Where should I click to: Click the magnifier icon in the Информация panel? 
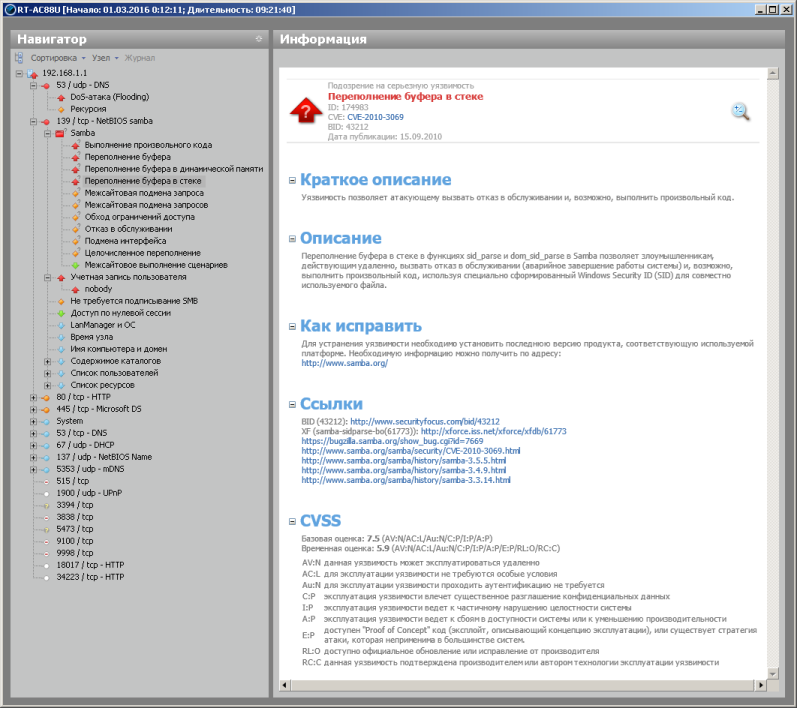pos(741,111)
